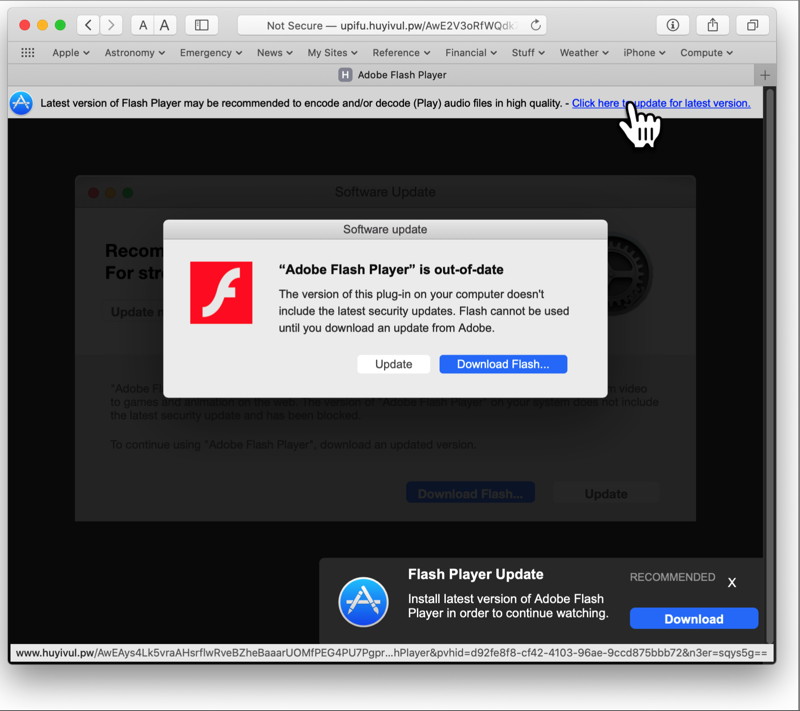Go back with the Safari back arrow

click(x=88, y=25)
